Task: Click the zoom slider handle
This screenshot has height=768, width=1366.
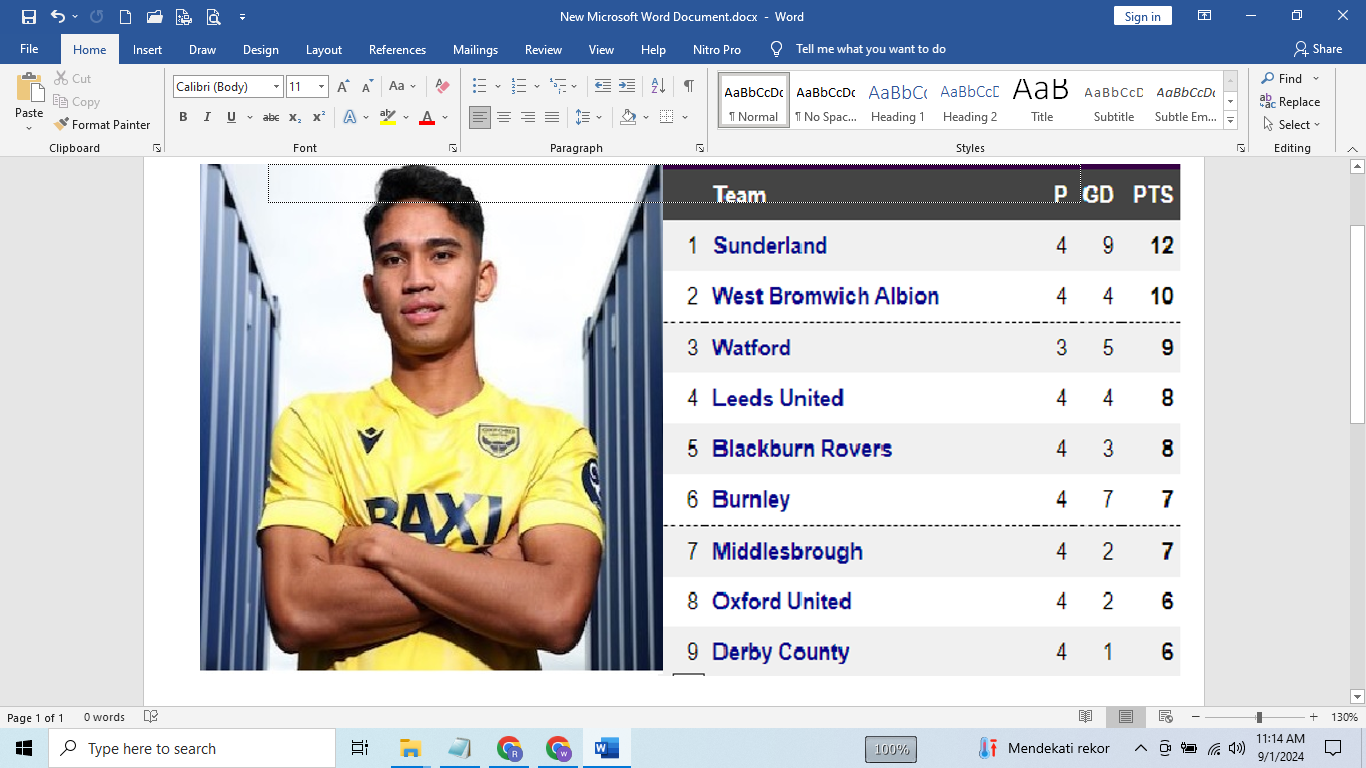Action: (x=1259, y=717)
